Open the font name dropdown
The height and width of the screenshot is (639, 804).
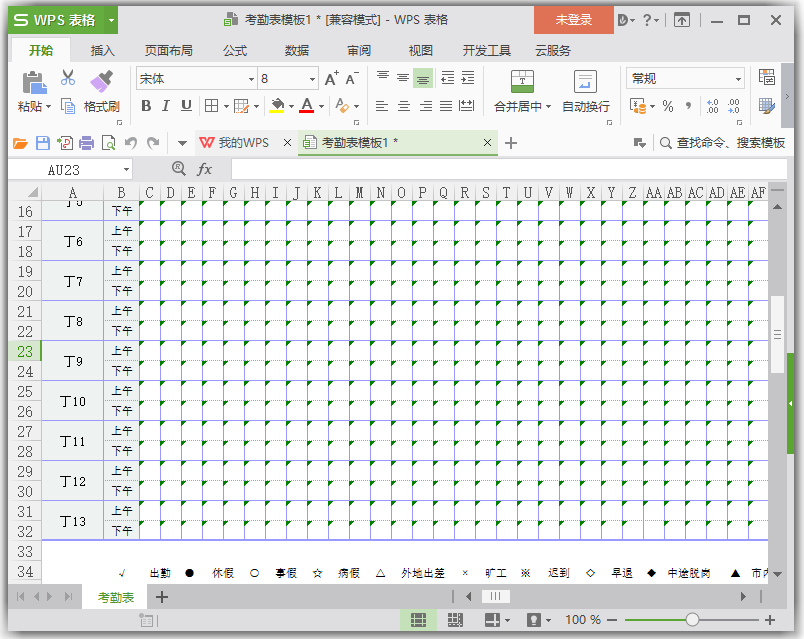coord(250,78)
